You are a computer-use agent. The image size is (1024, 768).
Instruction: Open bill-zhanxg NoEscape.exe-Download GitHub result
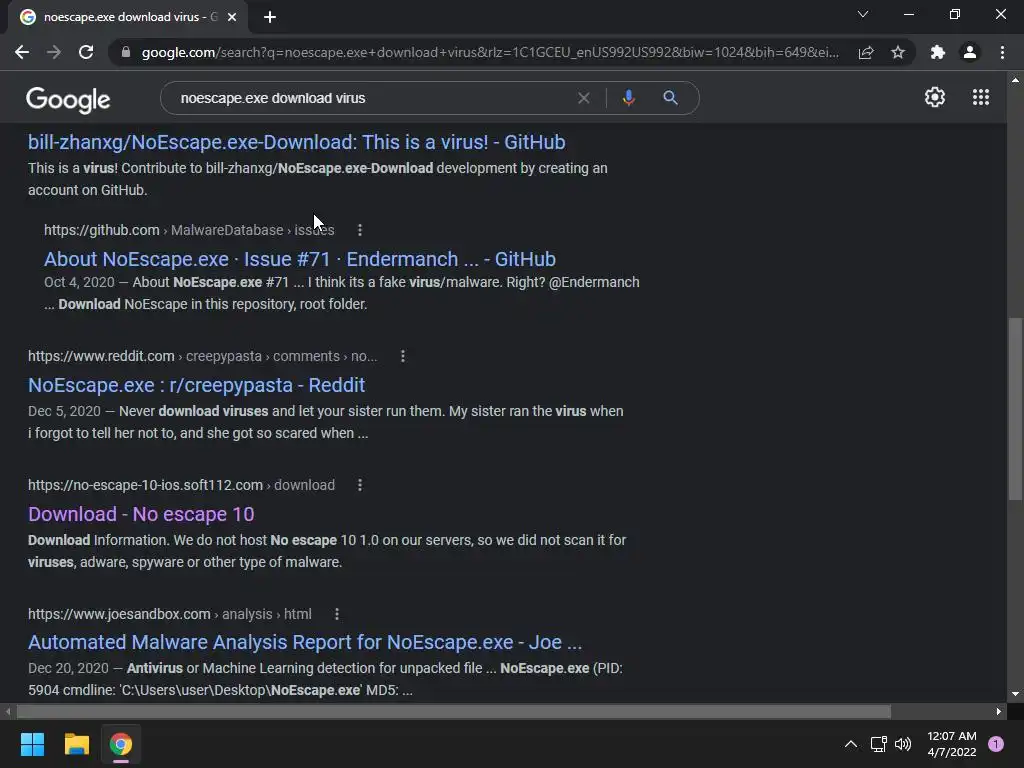click(x=296, y=142)
